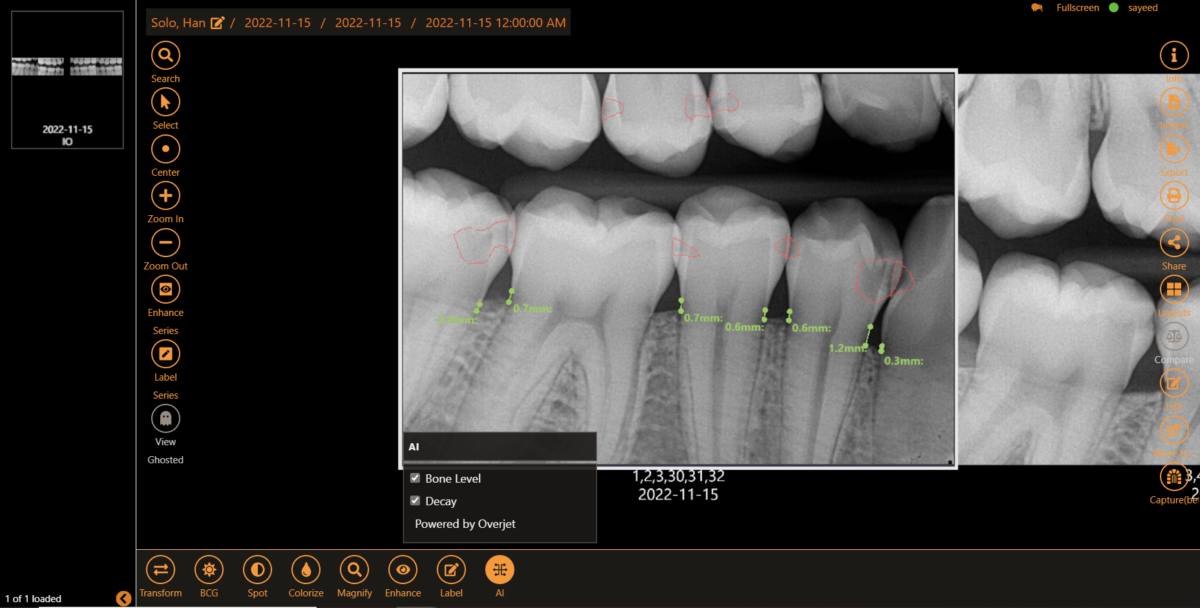Uncheck the Bone Level option

click(x=415, y=477)
